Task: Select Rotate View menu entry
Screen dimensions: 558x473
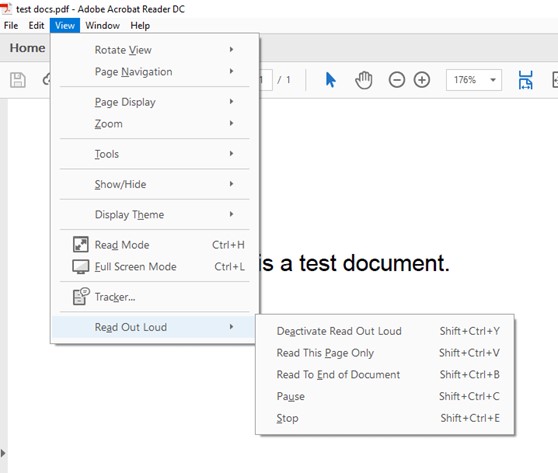Action: click(154, 50)
